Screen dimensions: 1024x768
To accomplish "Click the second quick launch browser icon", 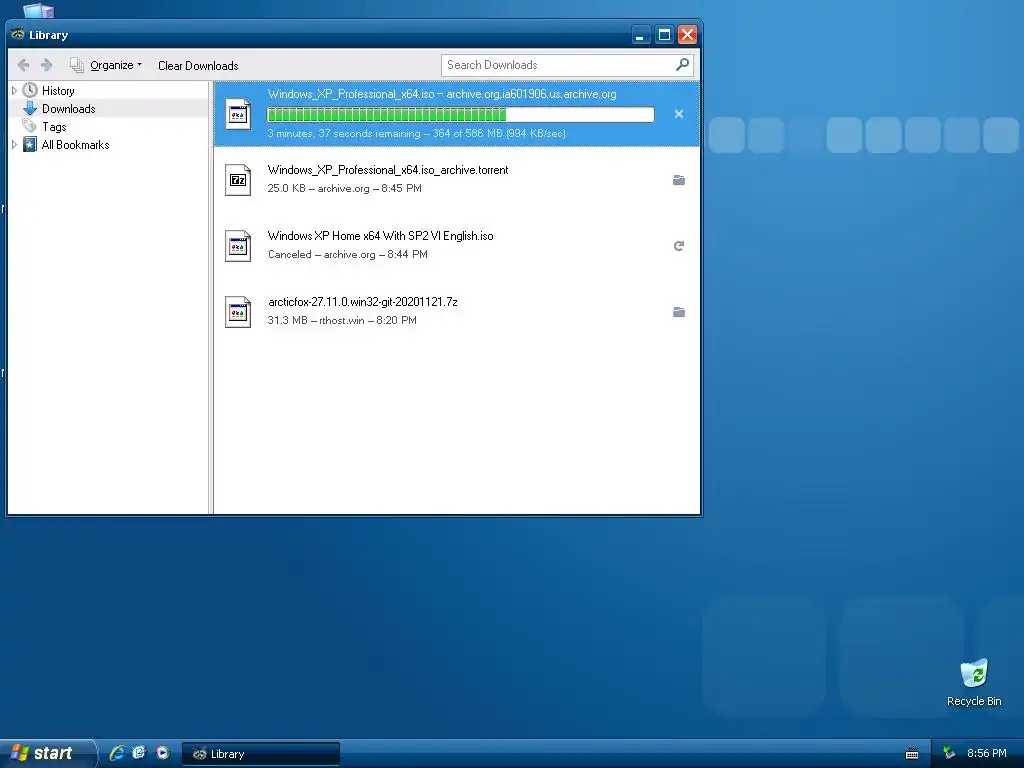I will point(139,753).
